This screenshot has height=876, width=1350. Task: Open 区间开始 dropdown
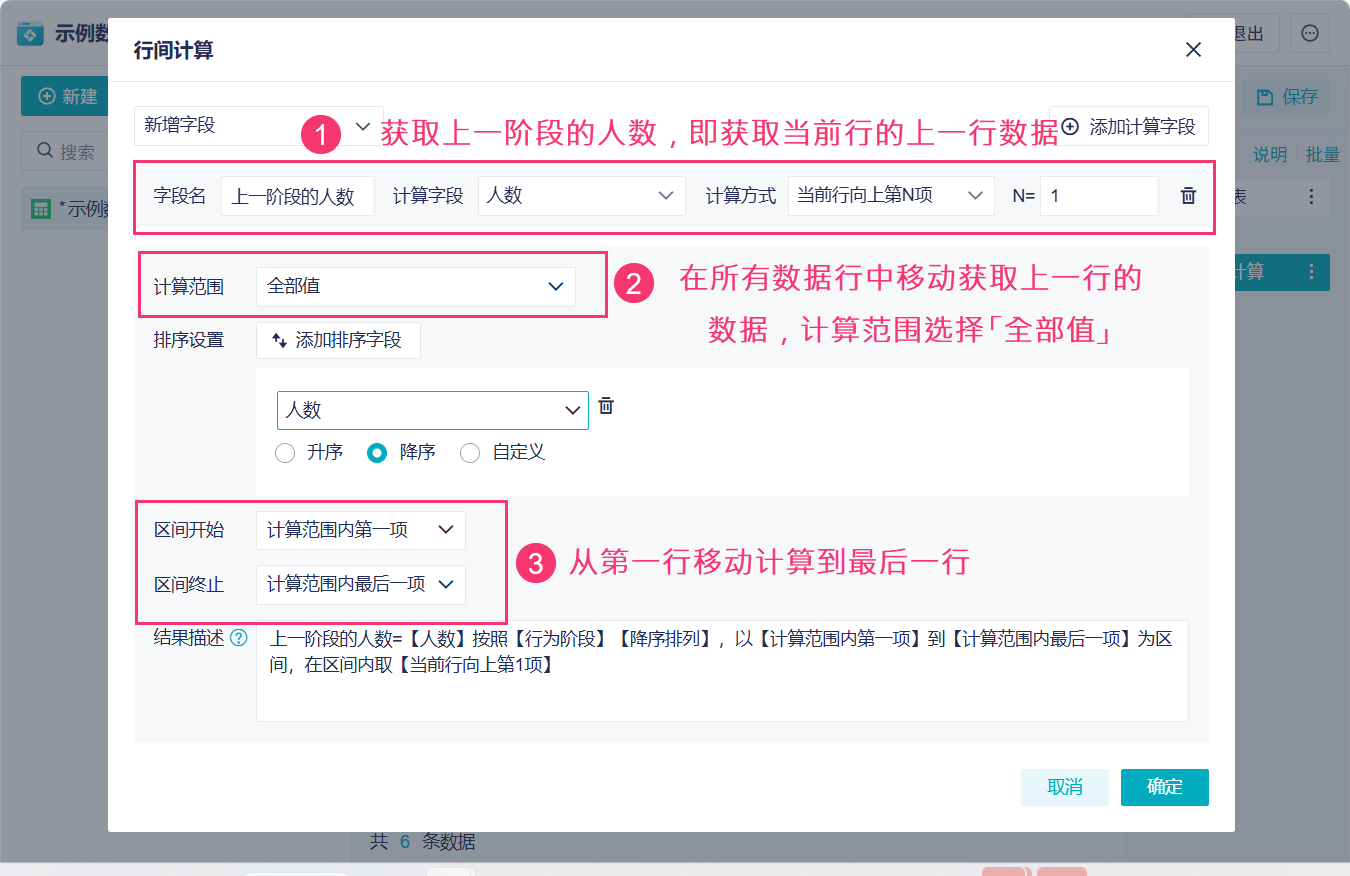tap(361, 530)
